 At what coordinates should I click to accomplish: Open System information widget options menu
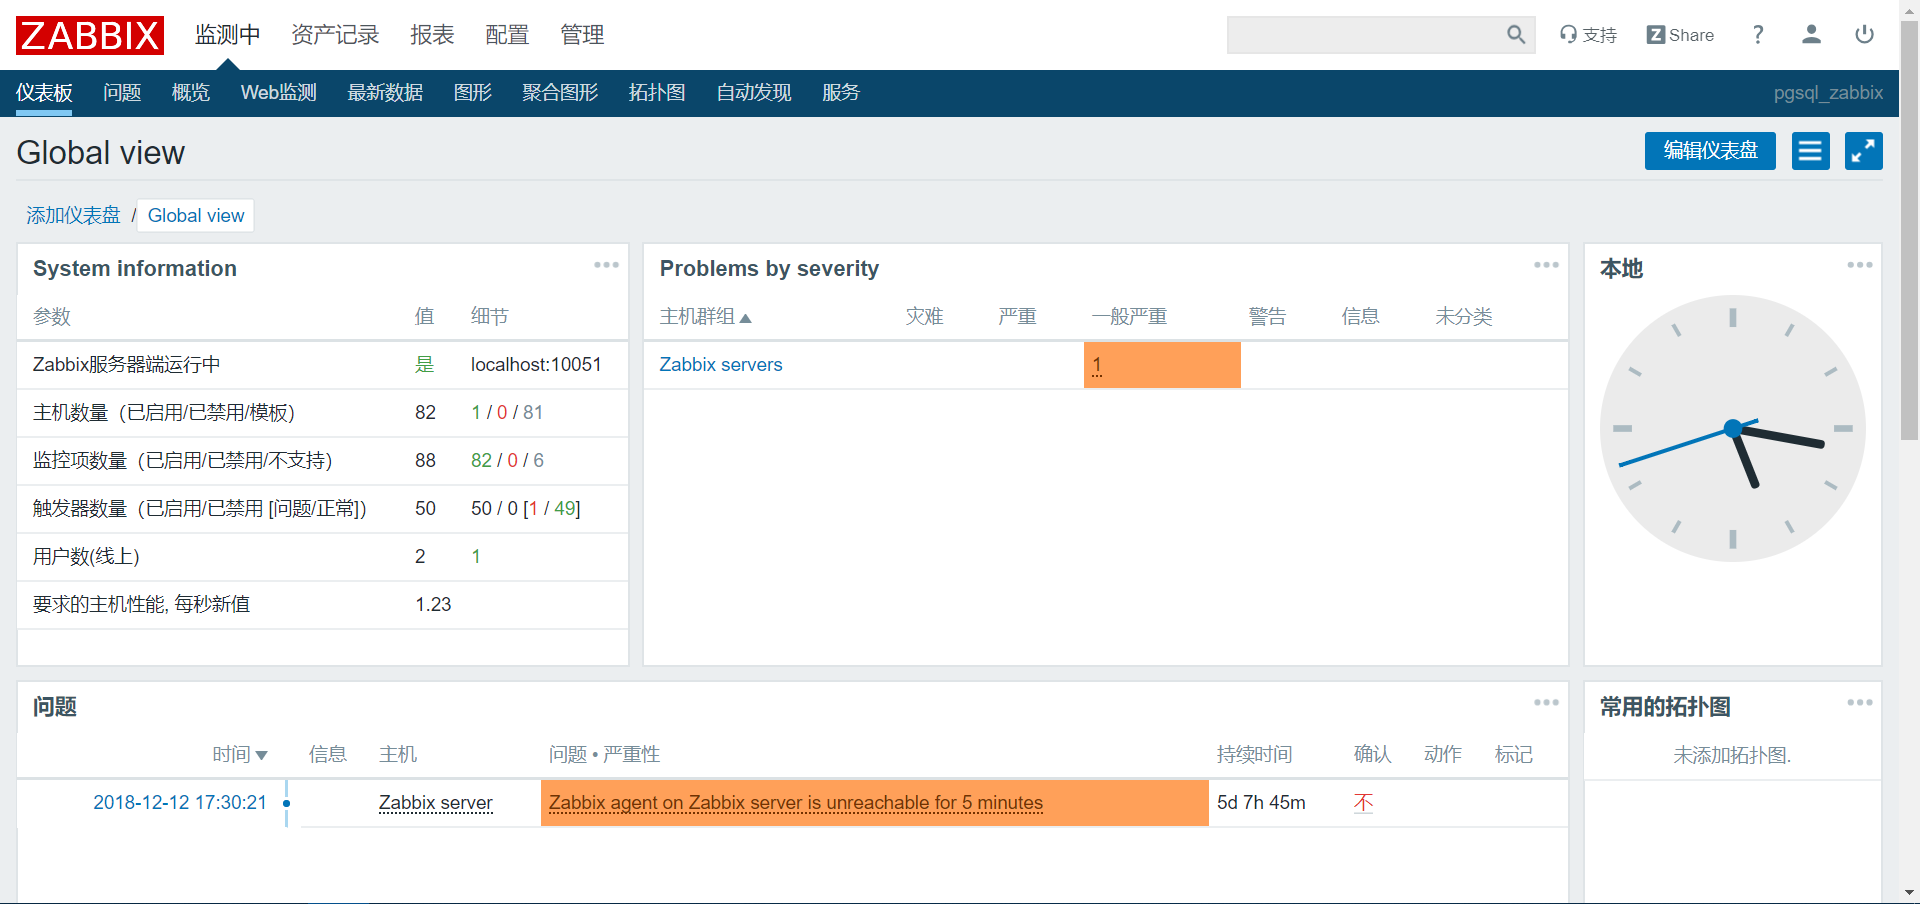606,265
